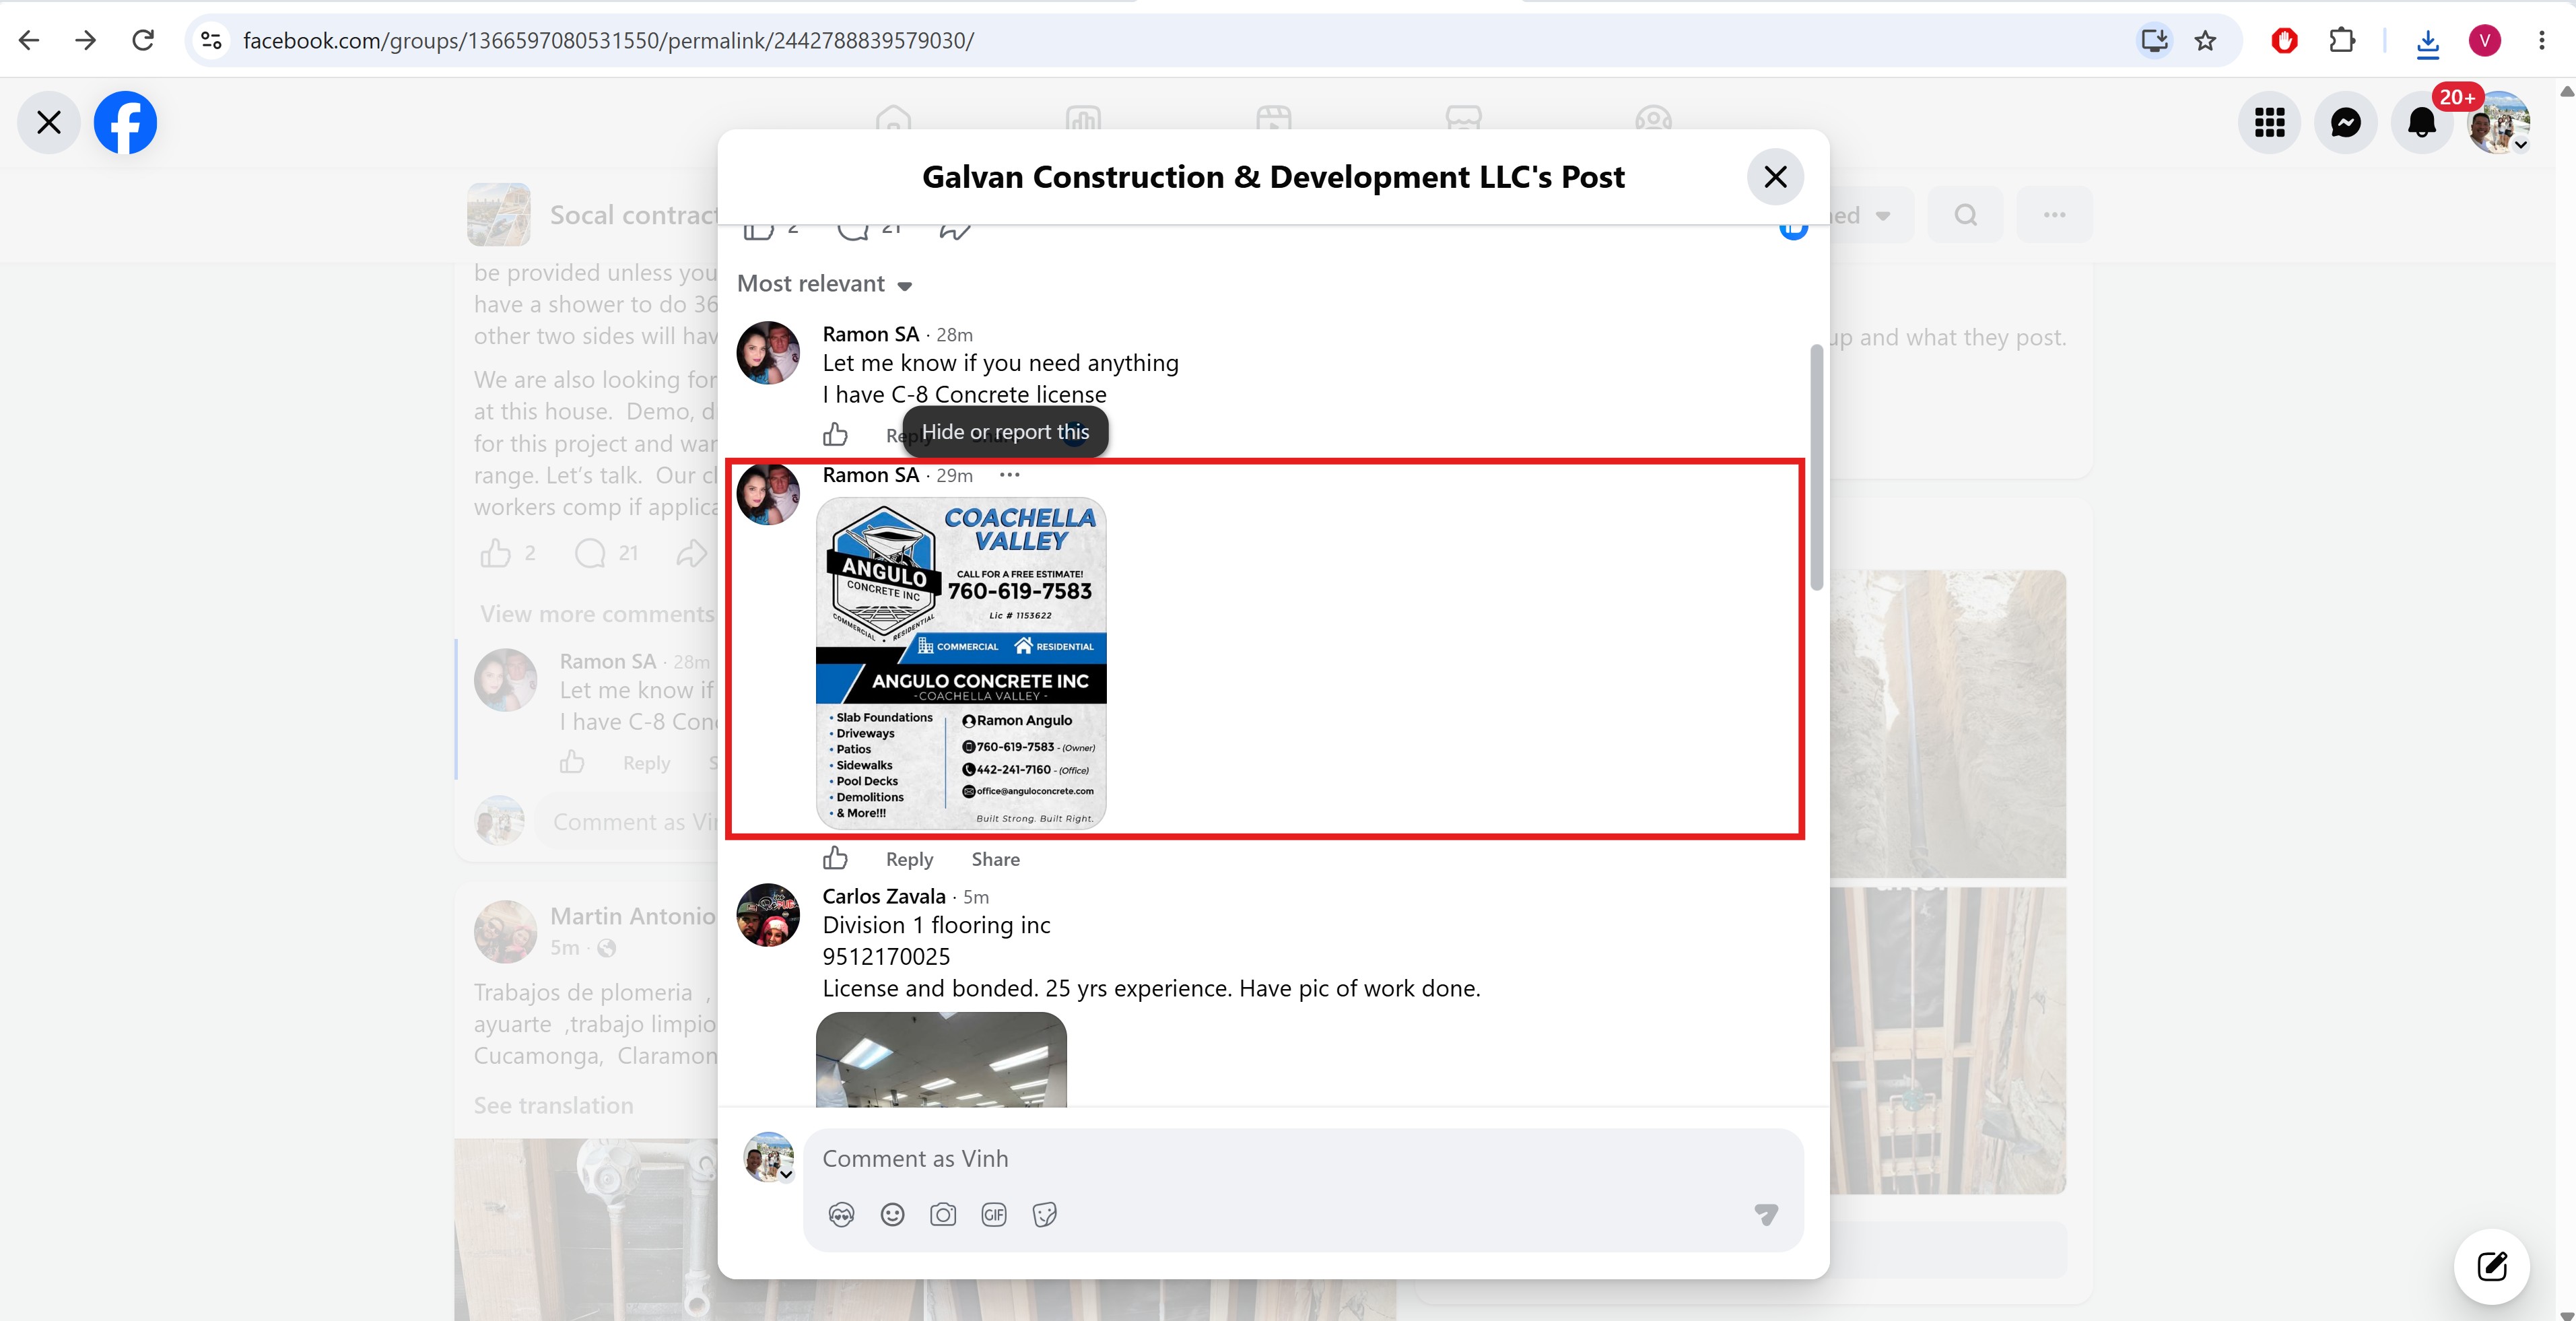Open the background post's 21 comments
This screenshot has width=2576, height=1321.
[x=606, y=553]
